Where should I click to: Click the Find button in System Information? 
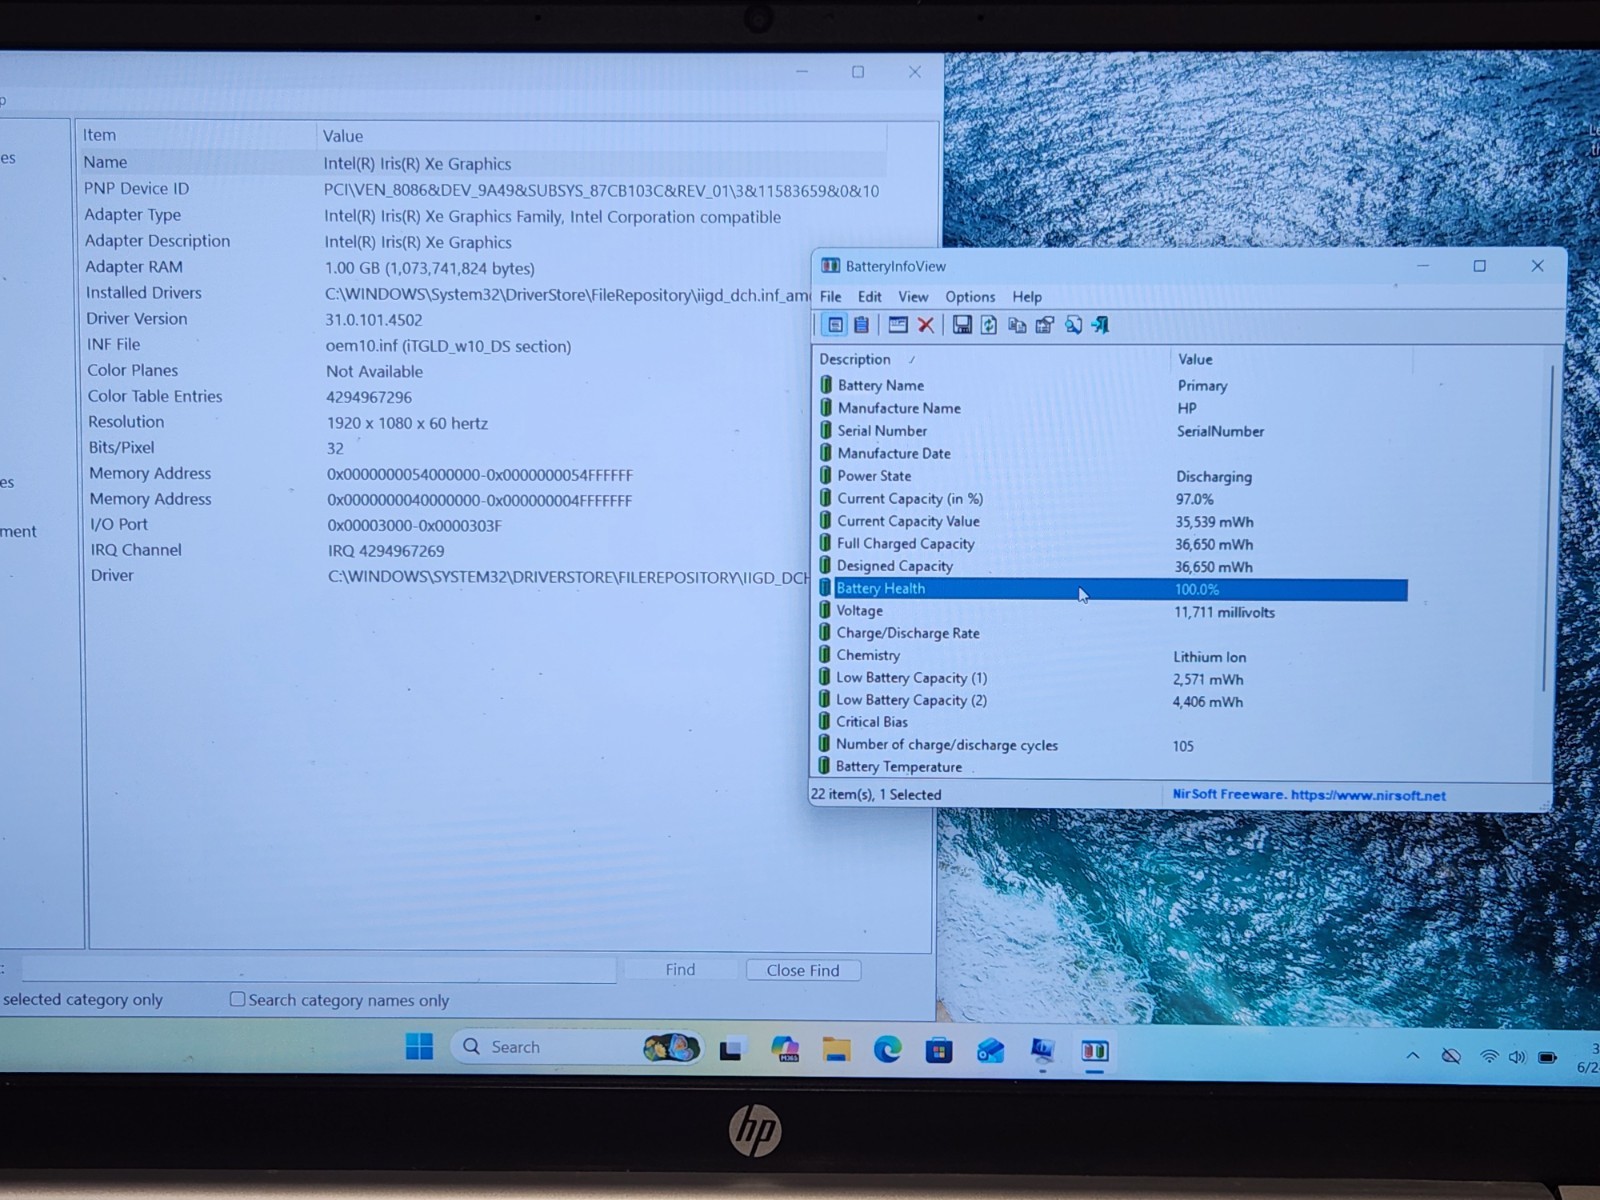(x=680, y=969)
